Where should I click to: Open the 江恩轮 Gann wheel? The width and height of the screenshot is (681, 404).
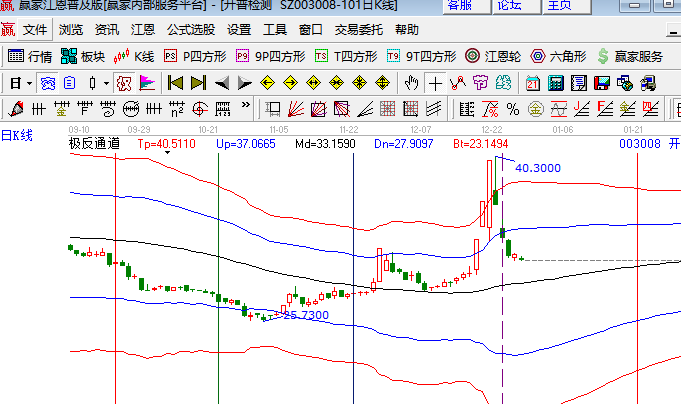(x=493, y=56)
